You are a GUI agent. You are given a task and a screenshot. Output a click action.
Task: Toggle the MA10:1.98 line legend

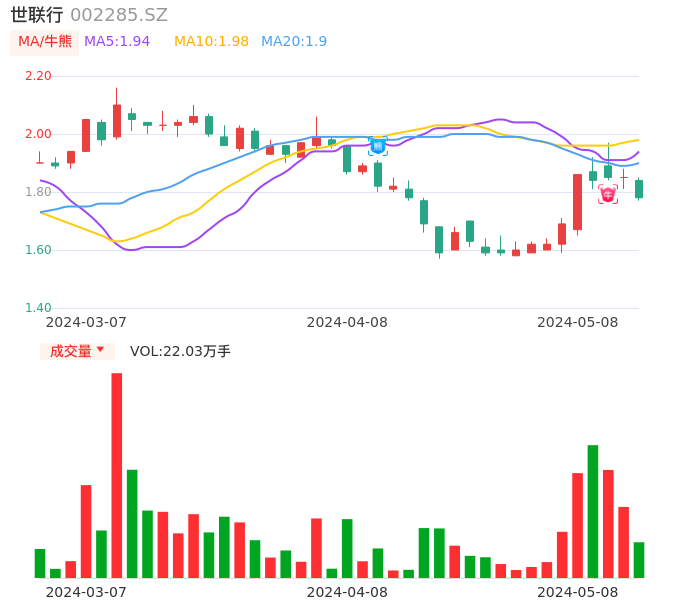[211, 42]
